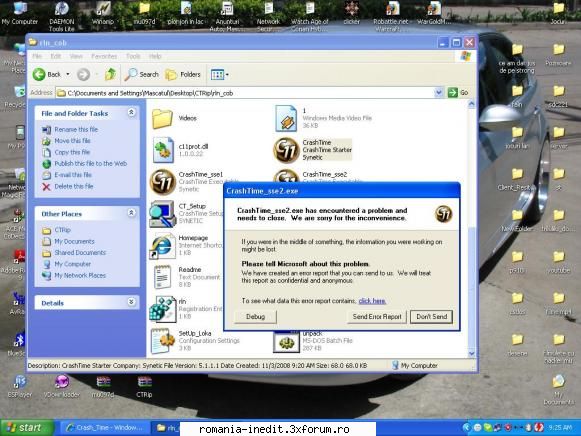Viewport: 581px width, 436px height.
Task: Select the CT_Setup icon
Action: [x=162, y=214]
